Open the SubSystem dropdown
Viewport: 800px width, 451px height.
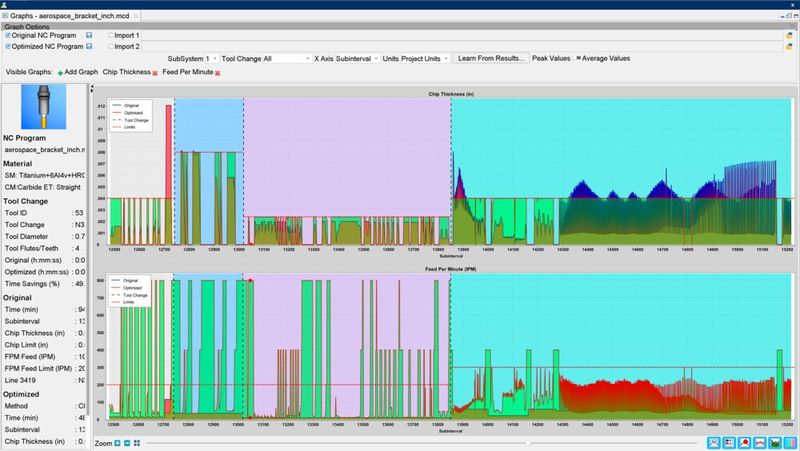pos(211,59)
